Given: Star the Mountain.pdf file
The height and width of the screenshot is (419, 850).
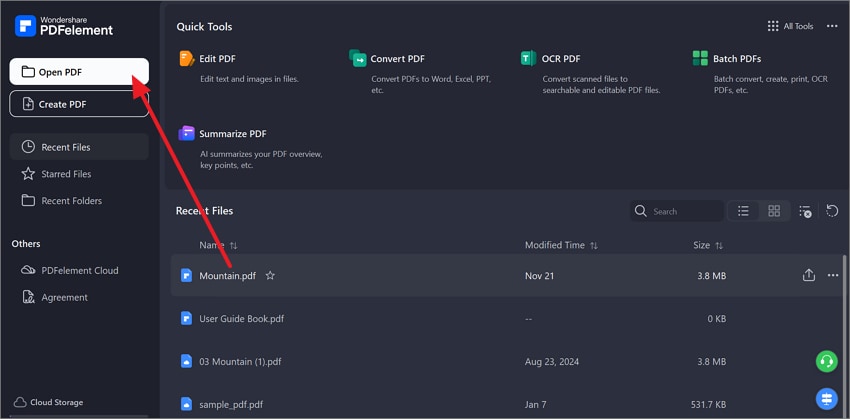Looking at the screenshot, I should click(x=270, y=276).
